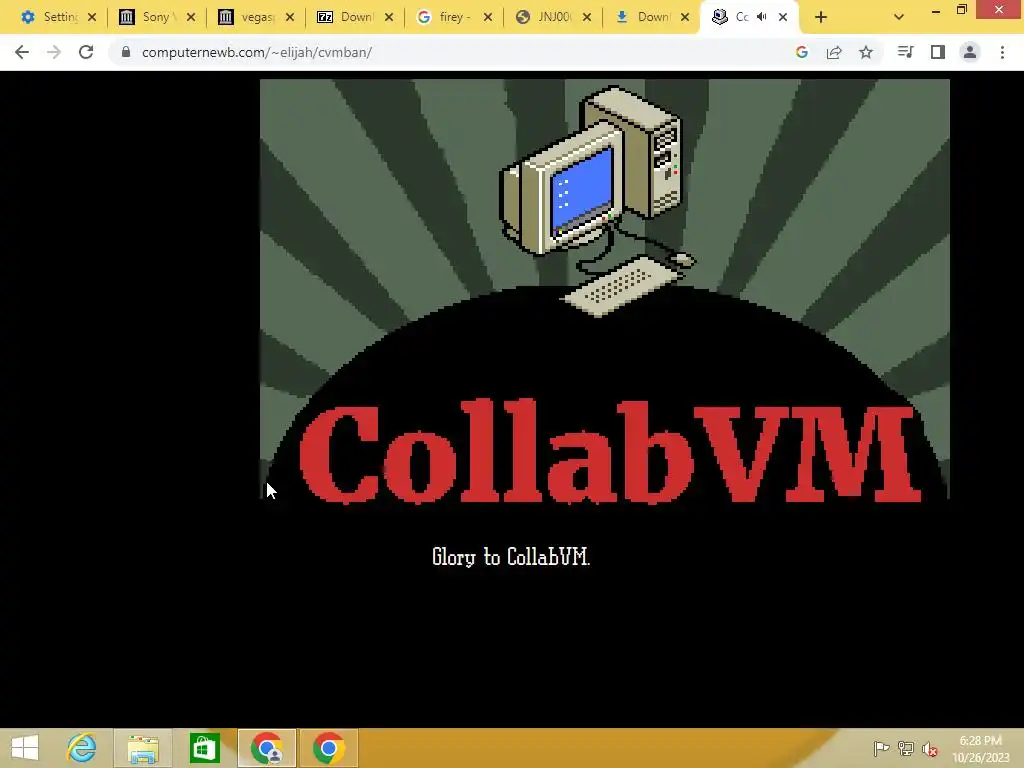Viewport: 1024px width, 768px height.
Task: Open File Explorer from taskbar
Action: click(143, 748)
